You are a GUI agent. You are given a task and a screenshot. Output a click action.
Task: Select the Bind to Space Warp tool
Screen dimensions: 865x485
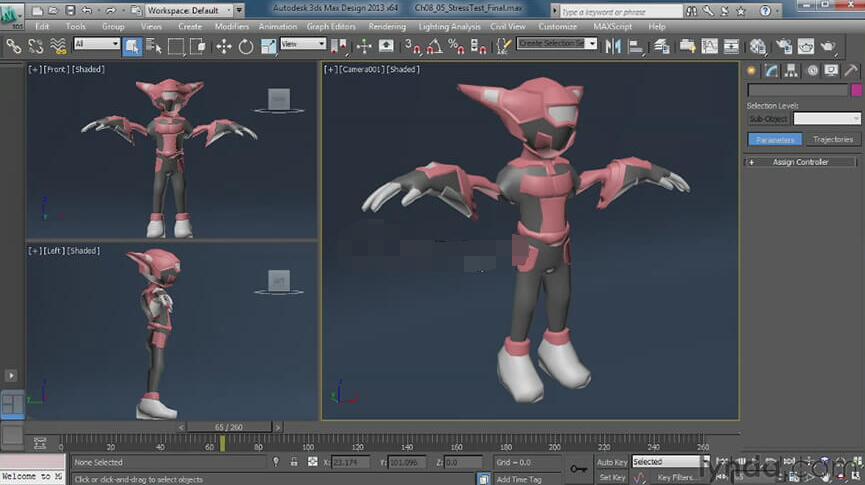[x=58, y=46]
